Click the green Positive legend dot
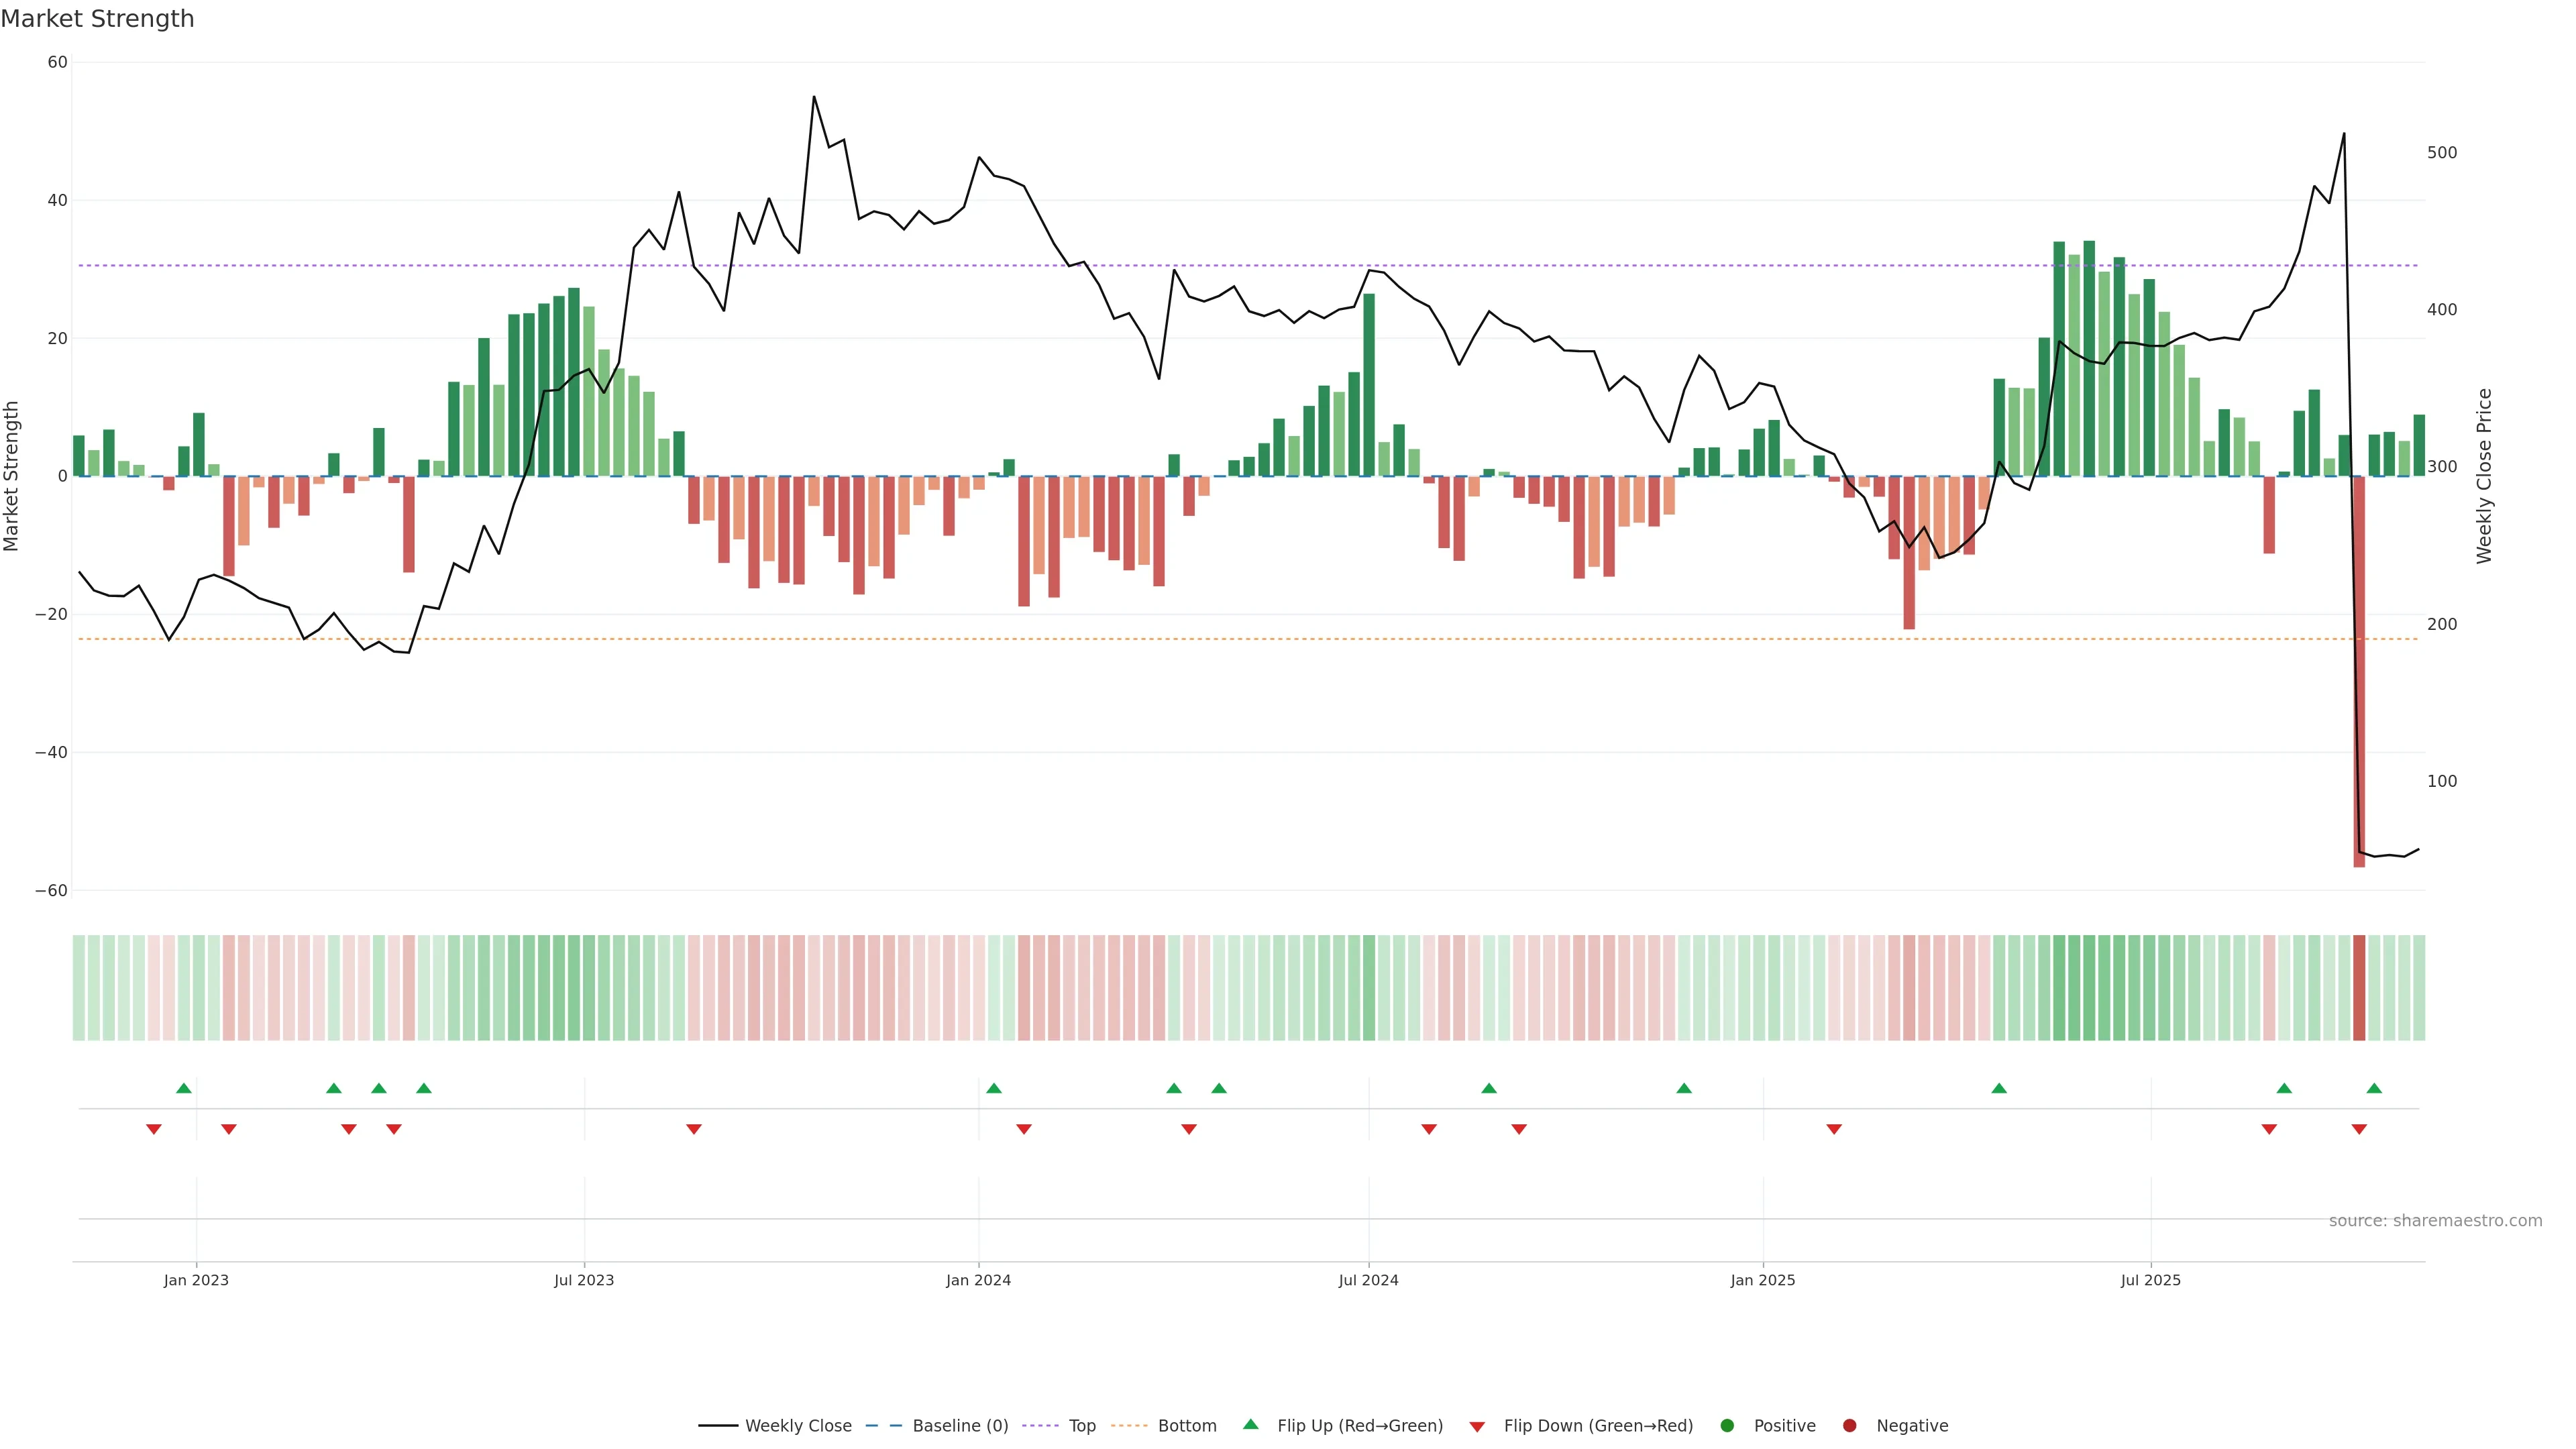 pyautogui.click(x=1727, y=1426)
